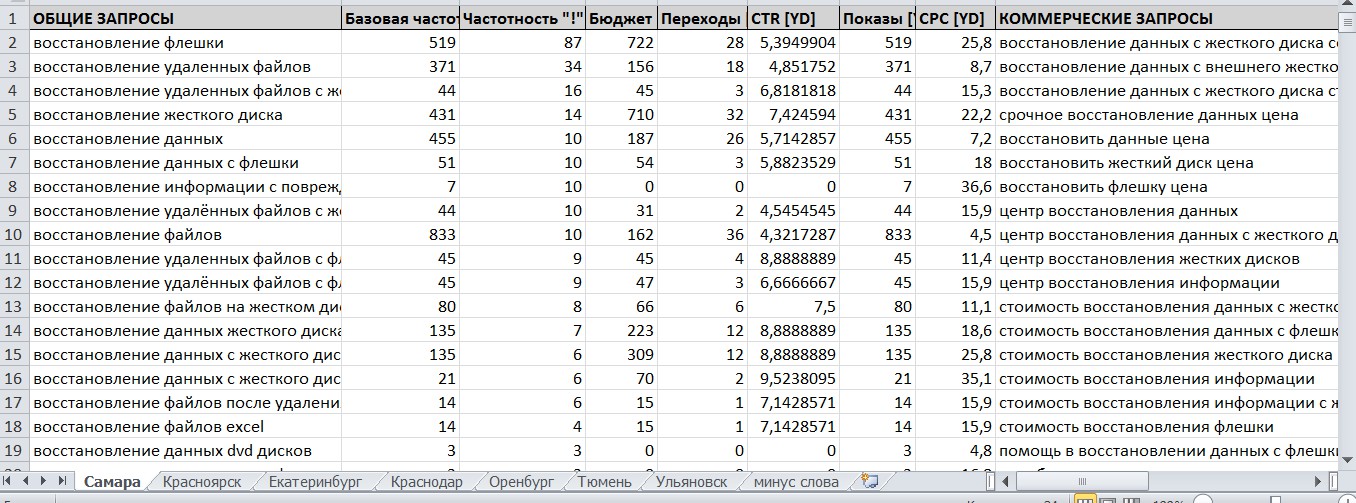Image resolution: width=1356 pixels, height=503 pixels.
Task: Open the минус слова sheet tab
Action: click(796, 481)
